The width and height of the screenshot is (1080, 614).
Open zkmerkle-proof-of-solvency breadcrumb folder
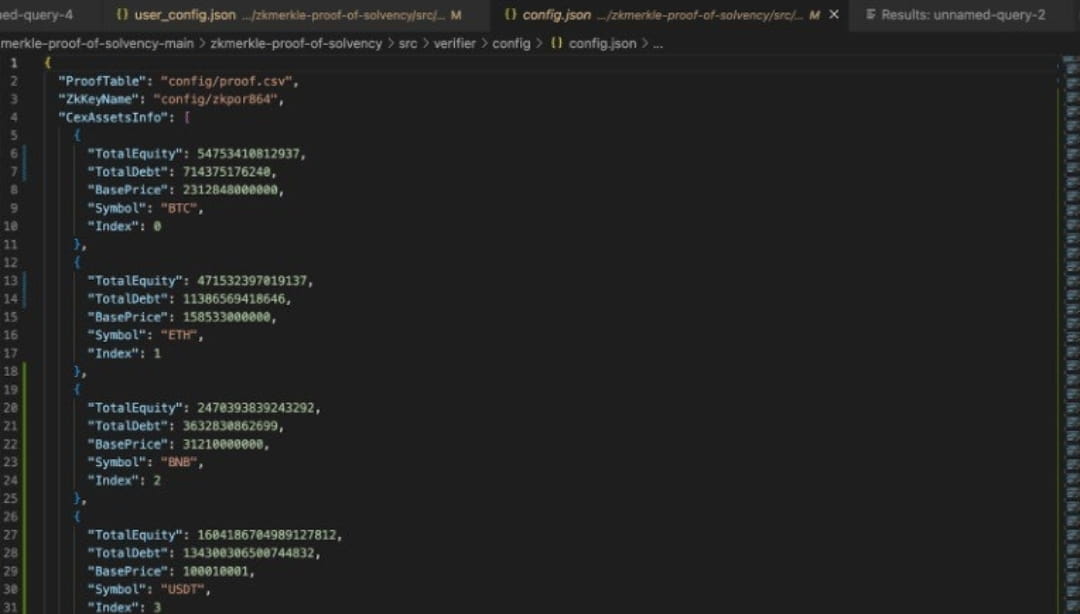(296, 43)
